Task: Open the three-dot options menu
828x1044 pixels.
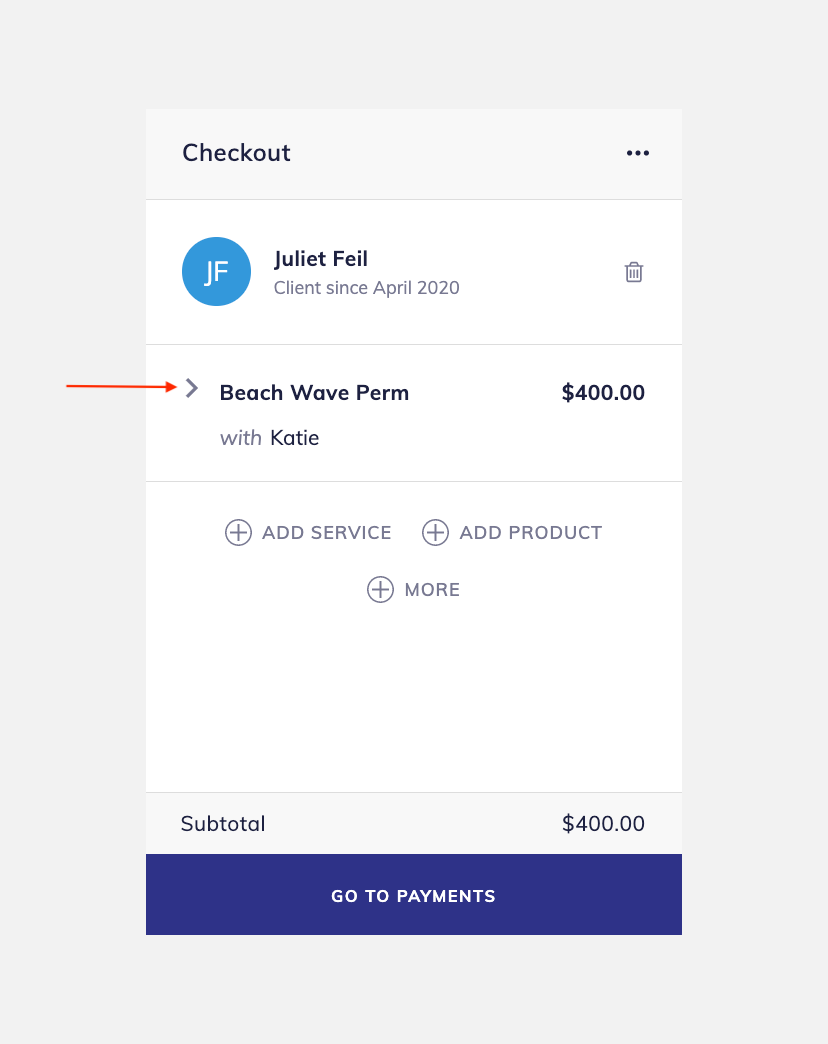Action: pos(637,153)
